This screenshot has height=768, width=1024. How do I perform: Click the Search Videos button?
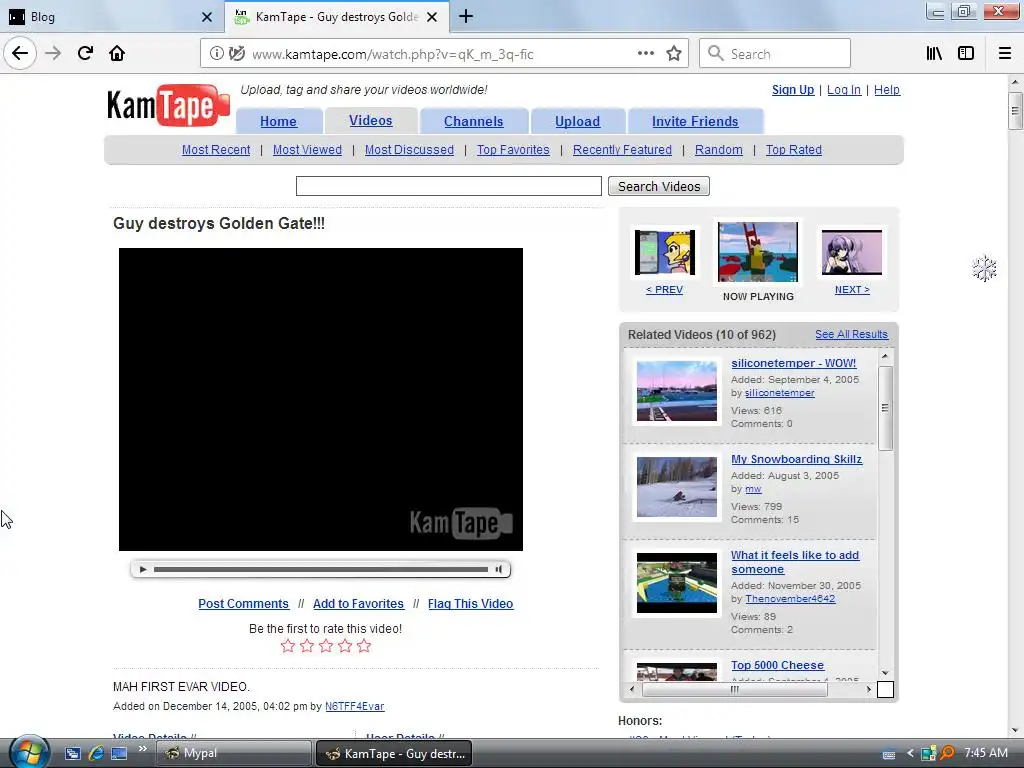tap(658, 186)
